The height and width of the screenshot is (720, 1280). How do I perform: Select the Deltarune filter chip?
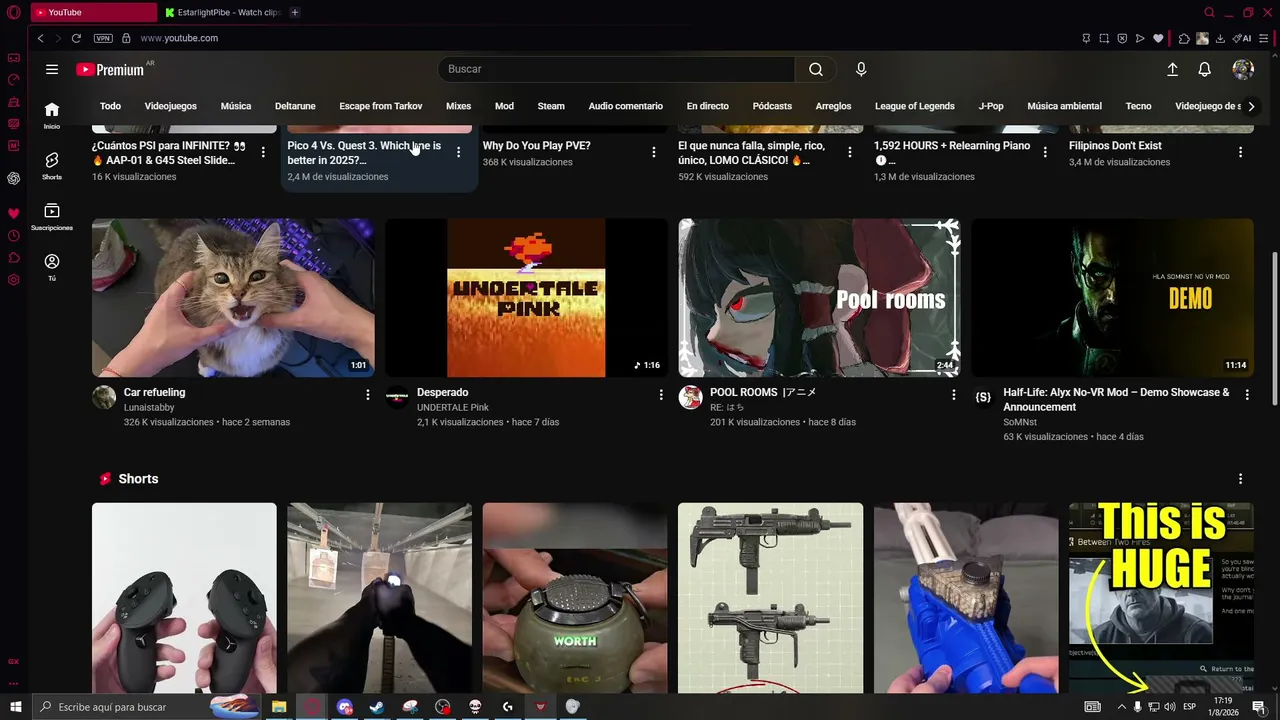295,106
